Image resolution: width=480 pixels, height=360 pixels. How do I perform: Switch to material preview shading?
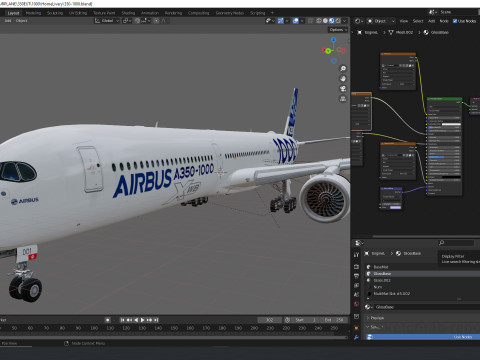pos(332,21)
